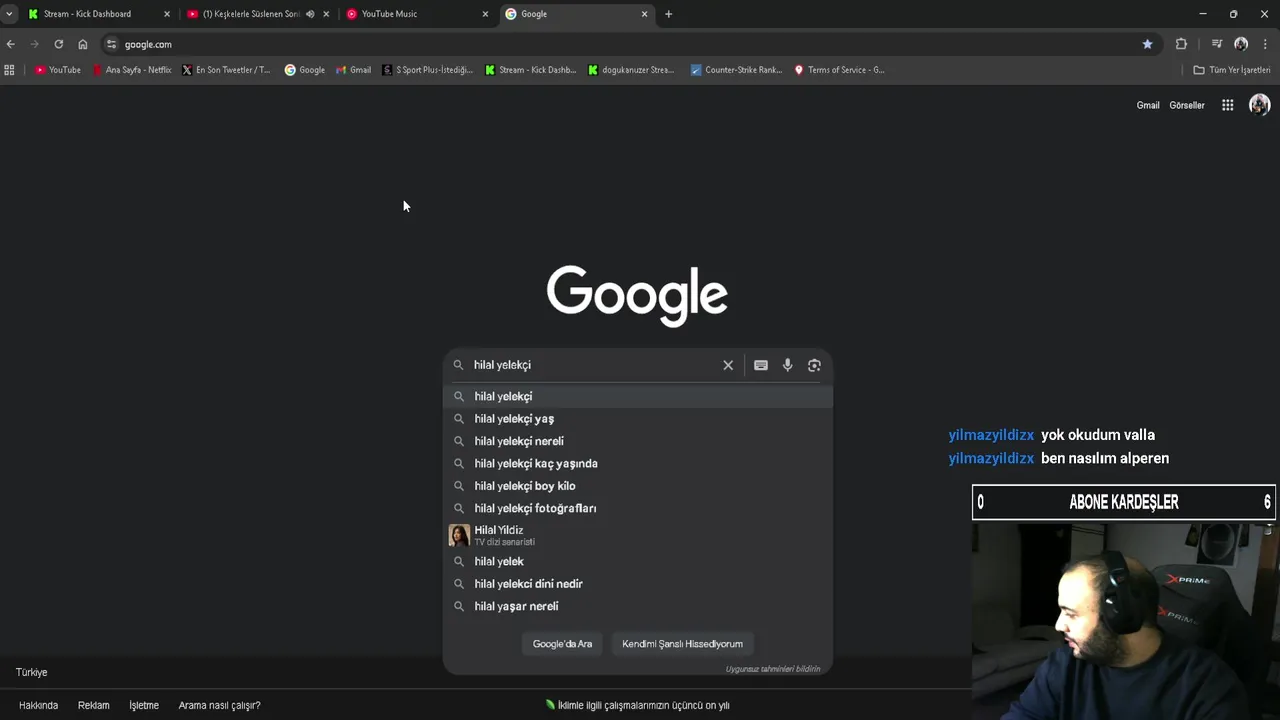Select suggestion 'hilal yelekçi kaç yaşında'
The image size is (1280, 720).
(637, 464)
